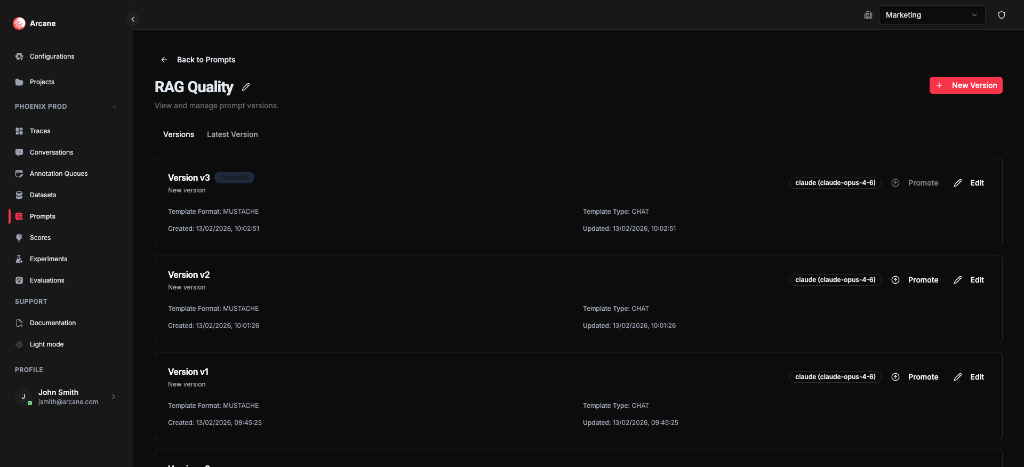This screenshot has height=467, width=1024.
Task: Open the Documentation link in sidebar
Action: click(52, 323)
